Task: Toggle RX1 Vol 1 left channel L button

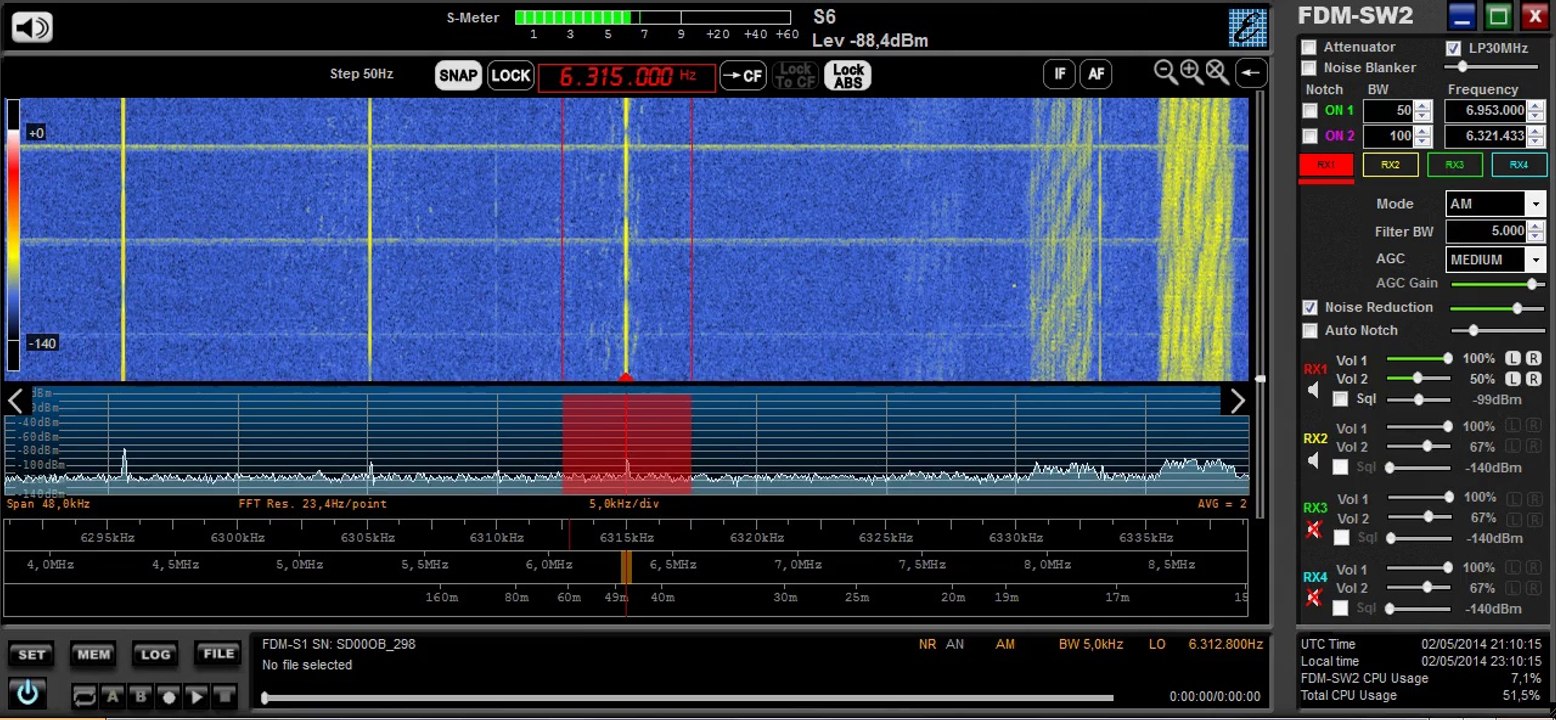Action: click(1514, 359)
